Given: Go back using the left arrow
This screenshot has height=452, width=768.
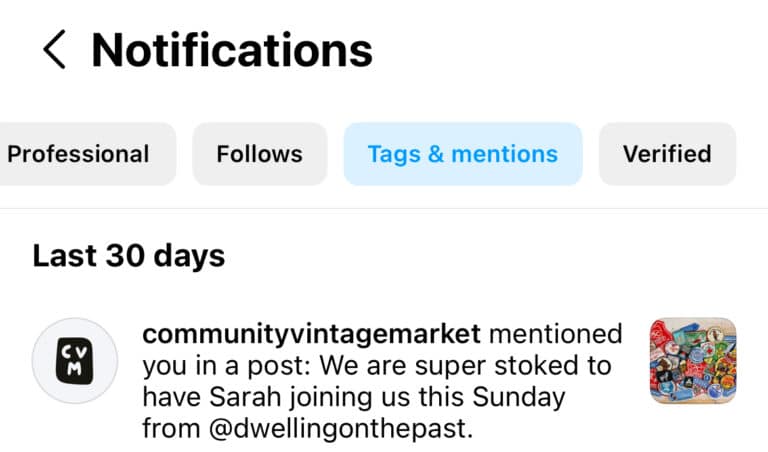Looking at the screenshot, I should (x=54, y=49).
